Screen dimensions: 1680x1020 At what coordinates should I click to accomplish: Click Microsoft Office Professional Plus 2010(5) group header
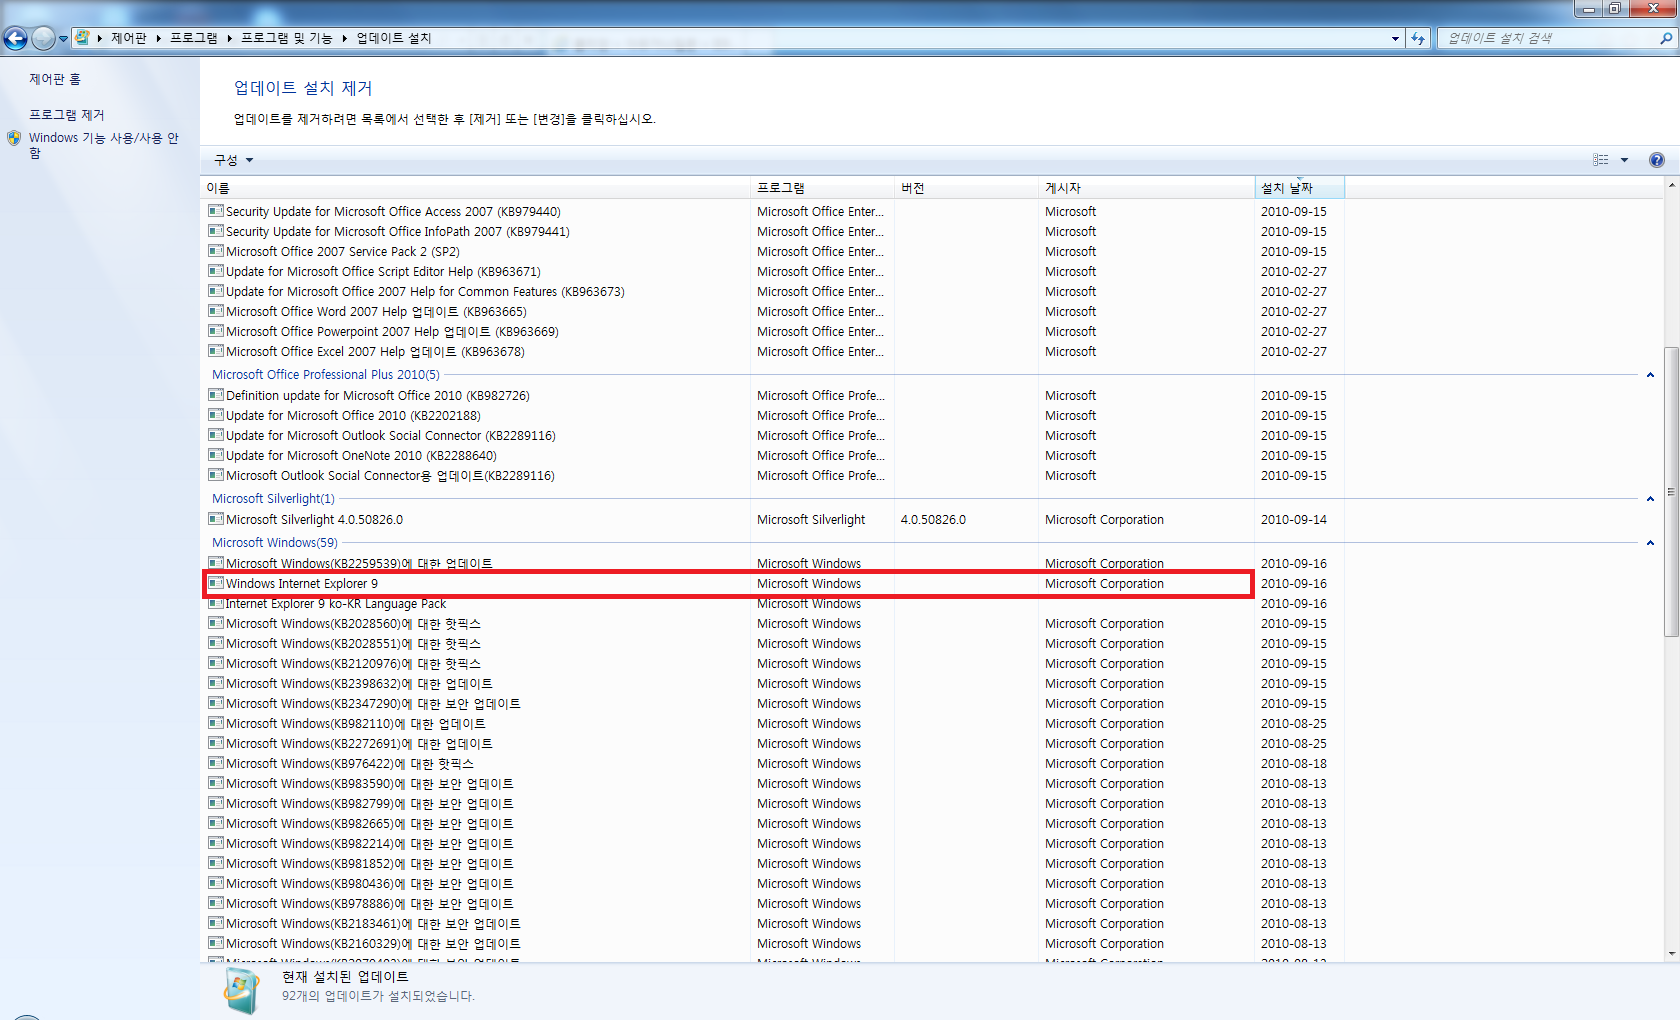[326, 375]
